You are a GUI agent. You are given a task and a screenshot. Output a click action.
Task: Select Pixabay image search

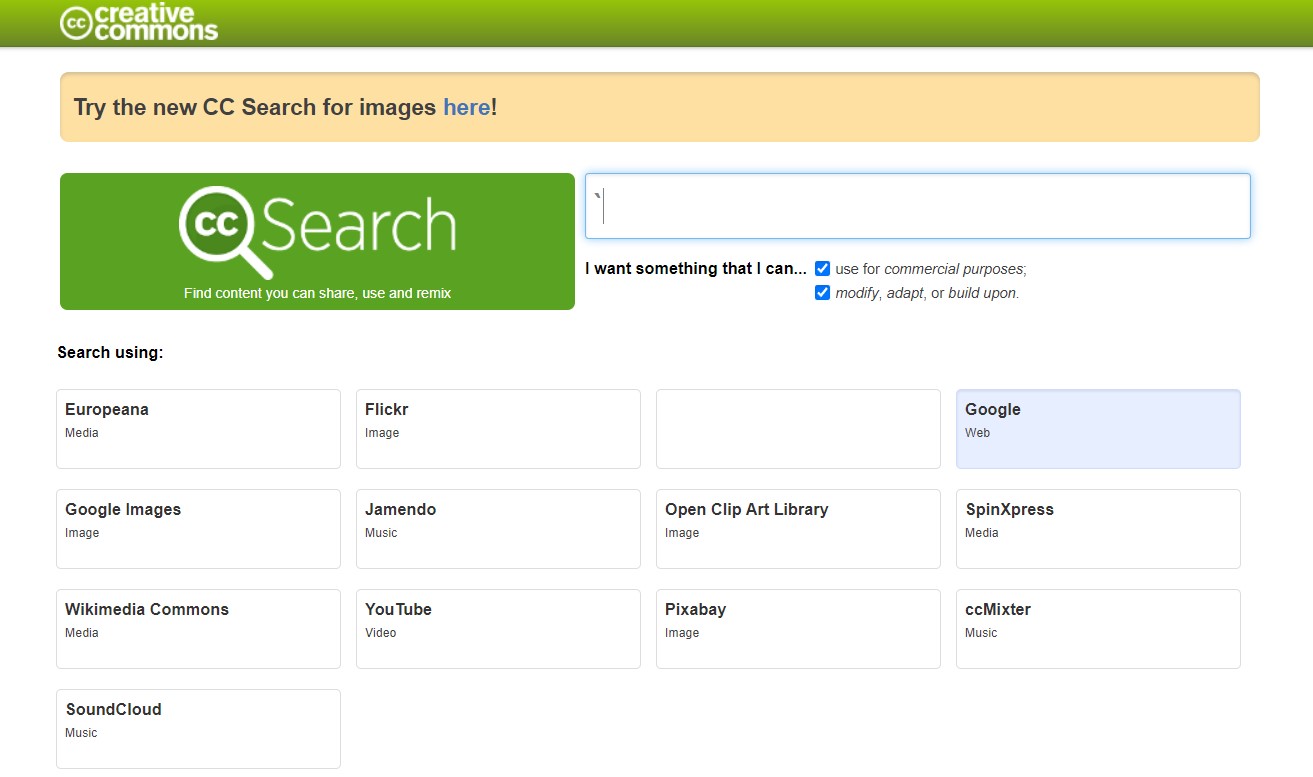point(798,629)
